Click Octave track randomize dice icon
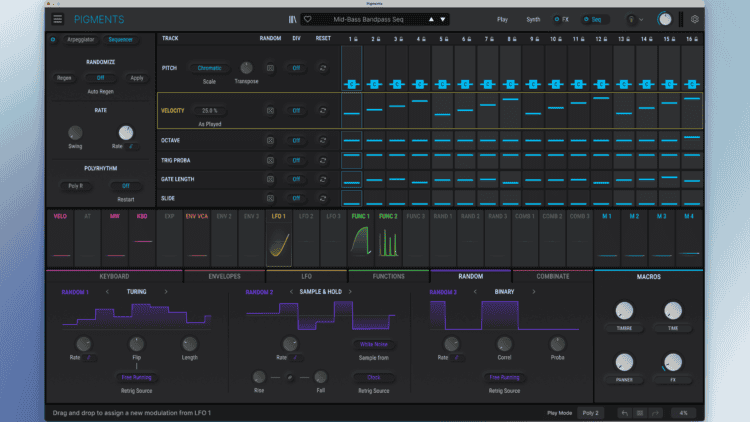This screenshot has height=422, width=750. 270,141
